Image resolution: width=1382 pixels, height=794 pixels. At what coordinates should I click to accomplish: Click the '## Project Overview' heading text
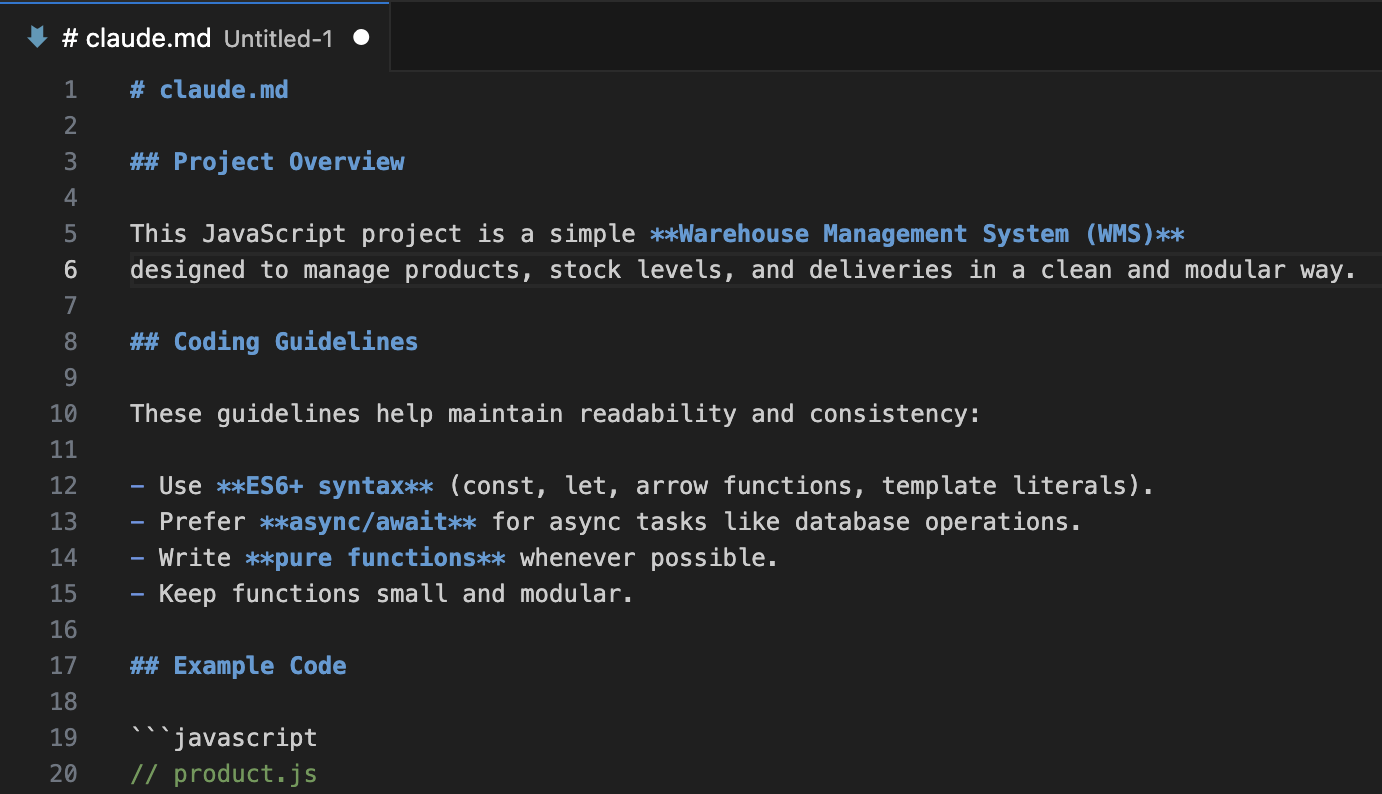(x=267, y=161)
